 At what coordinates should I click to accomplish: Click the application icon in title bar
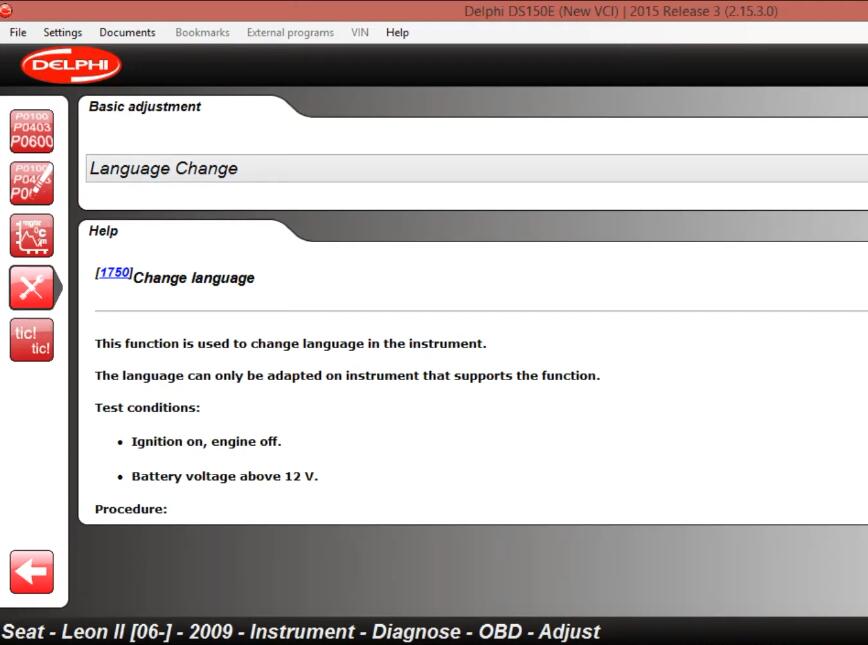(6, 10)
